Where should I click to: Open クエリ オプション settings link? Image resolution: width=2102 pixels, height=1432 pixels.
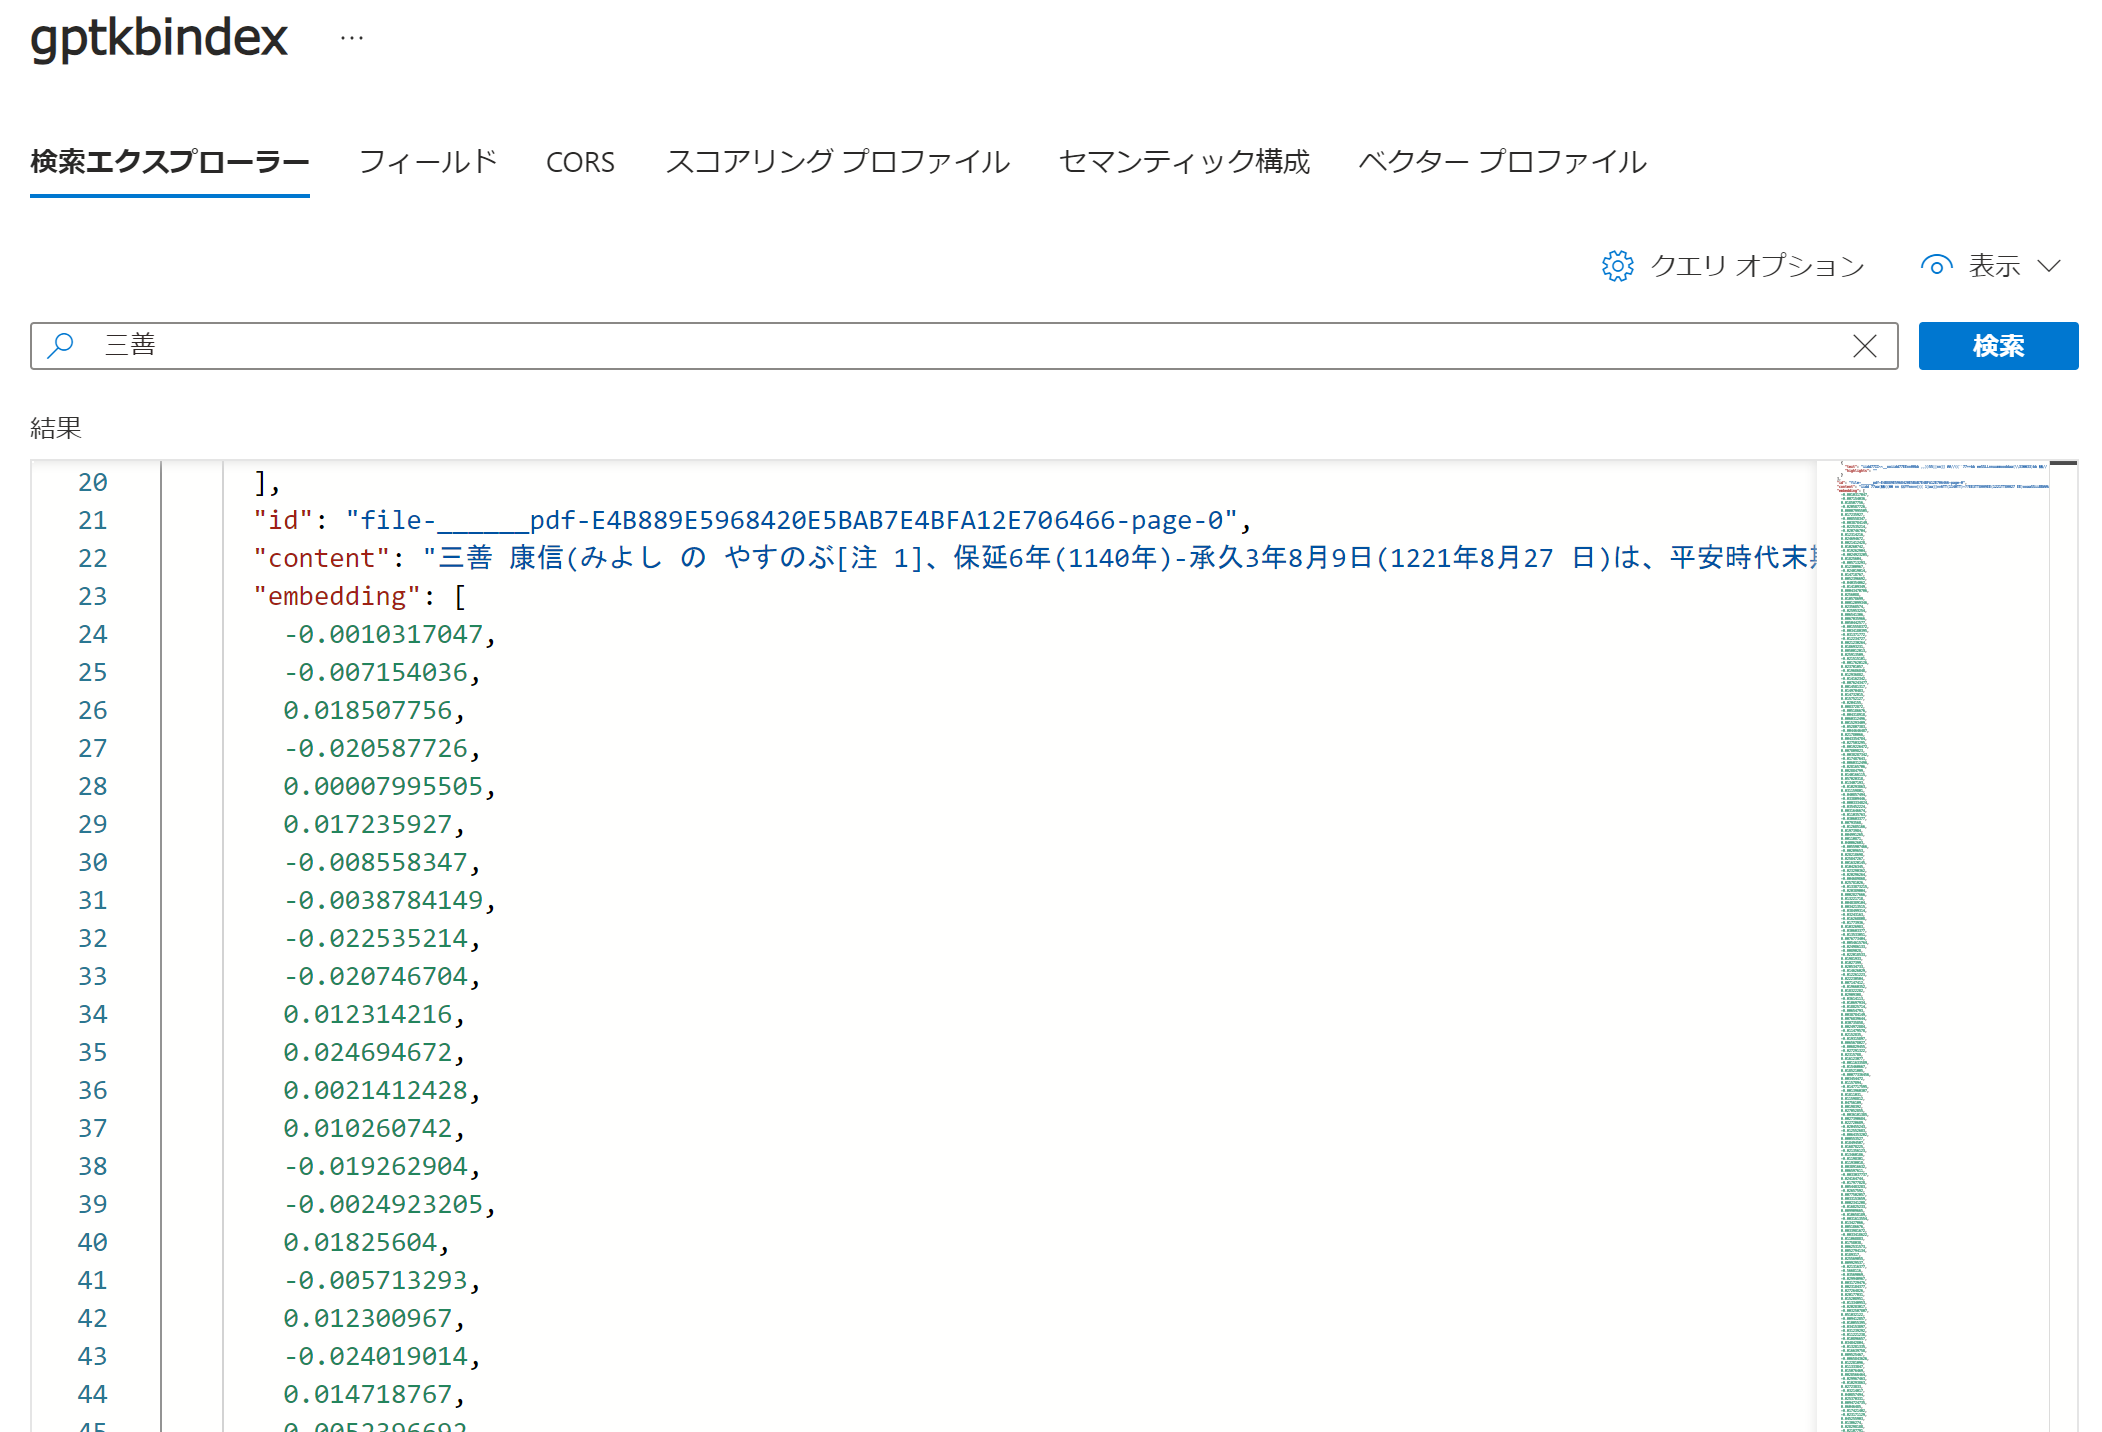[x=1756, y=266]
